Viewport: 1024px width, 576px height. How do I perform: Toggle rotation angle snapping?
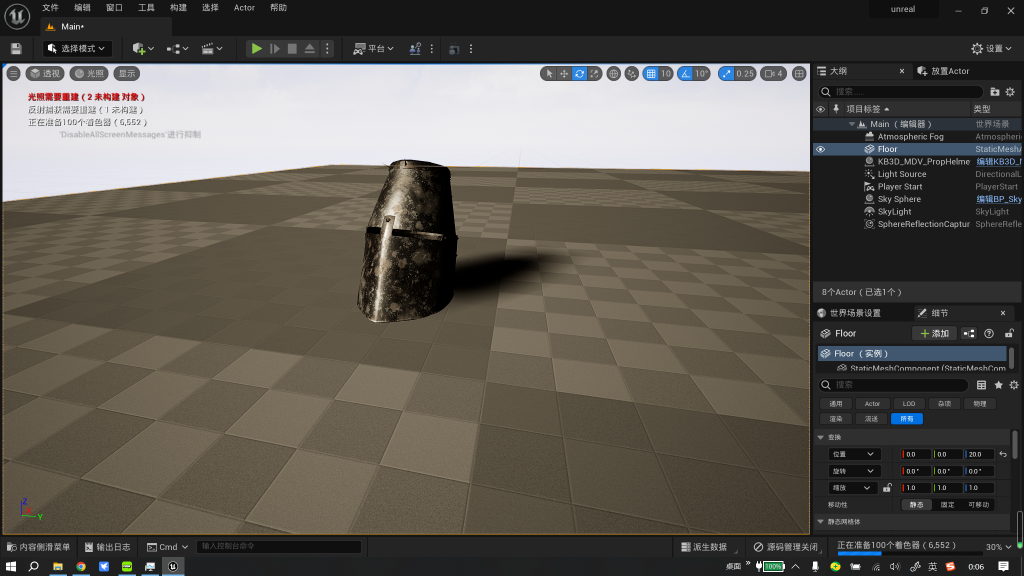pos(685,74)
